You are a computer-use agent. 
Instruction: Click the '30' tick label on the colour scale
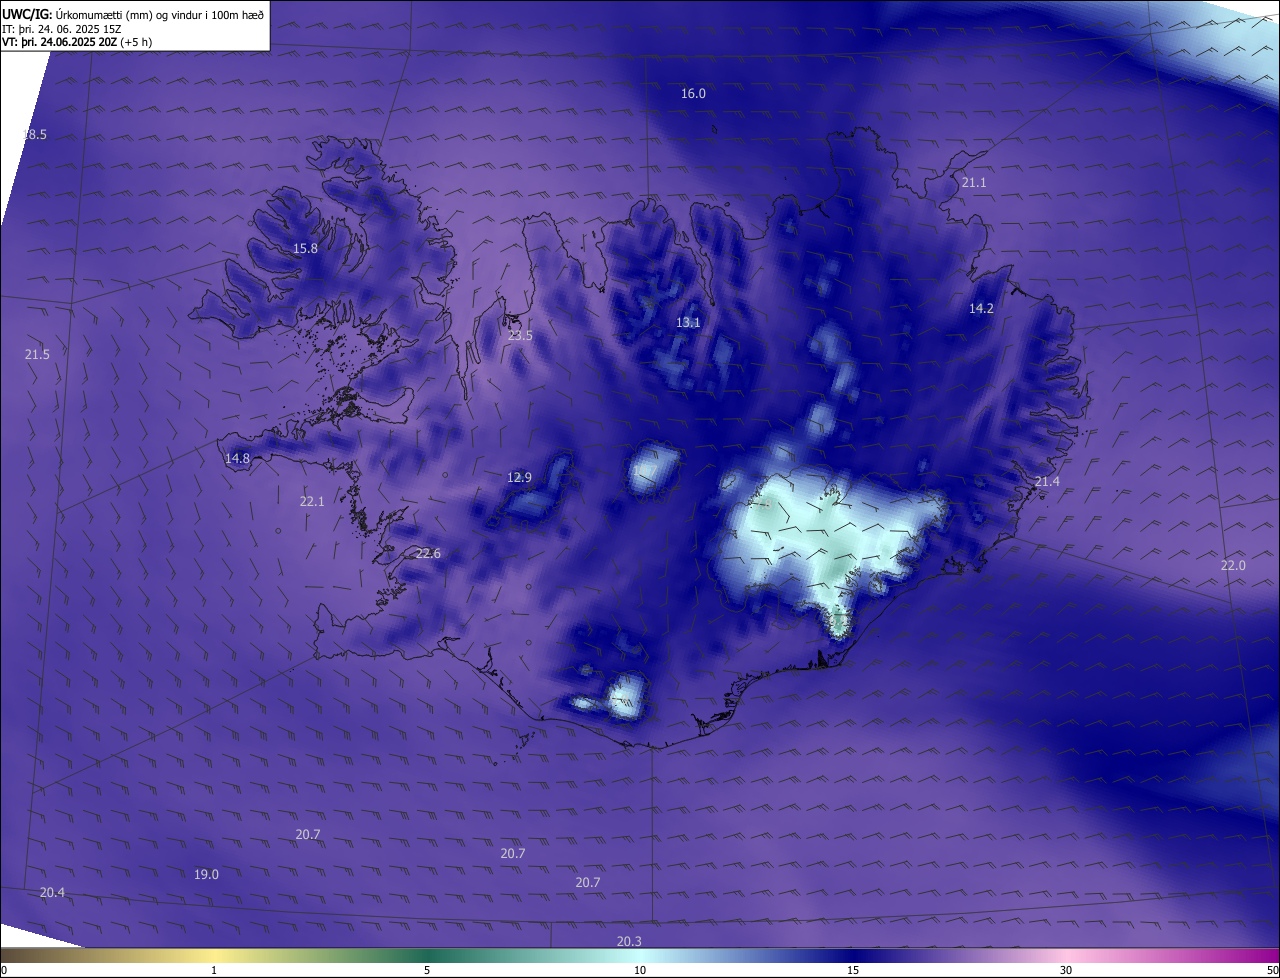pos(1066,970)
